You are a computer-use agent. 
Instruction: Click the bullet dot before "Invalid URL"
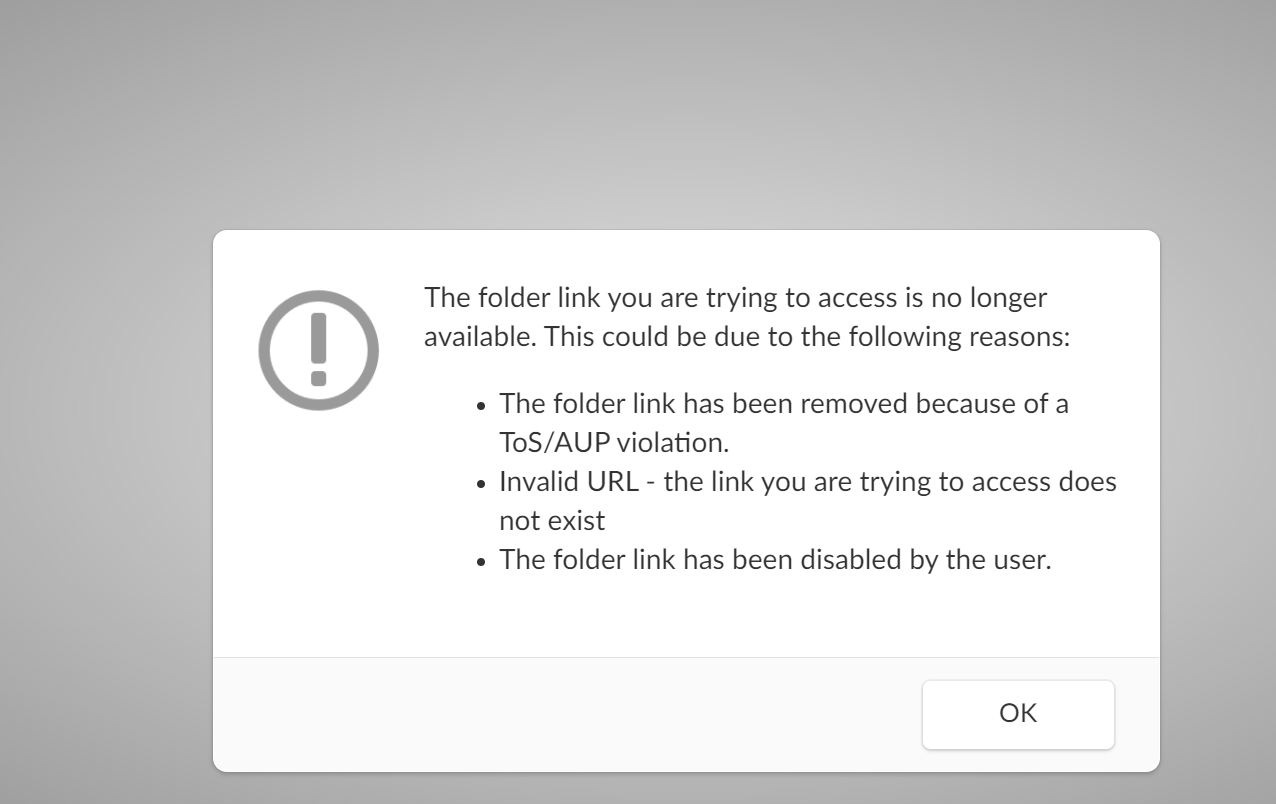481,485
